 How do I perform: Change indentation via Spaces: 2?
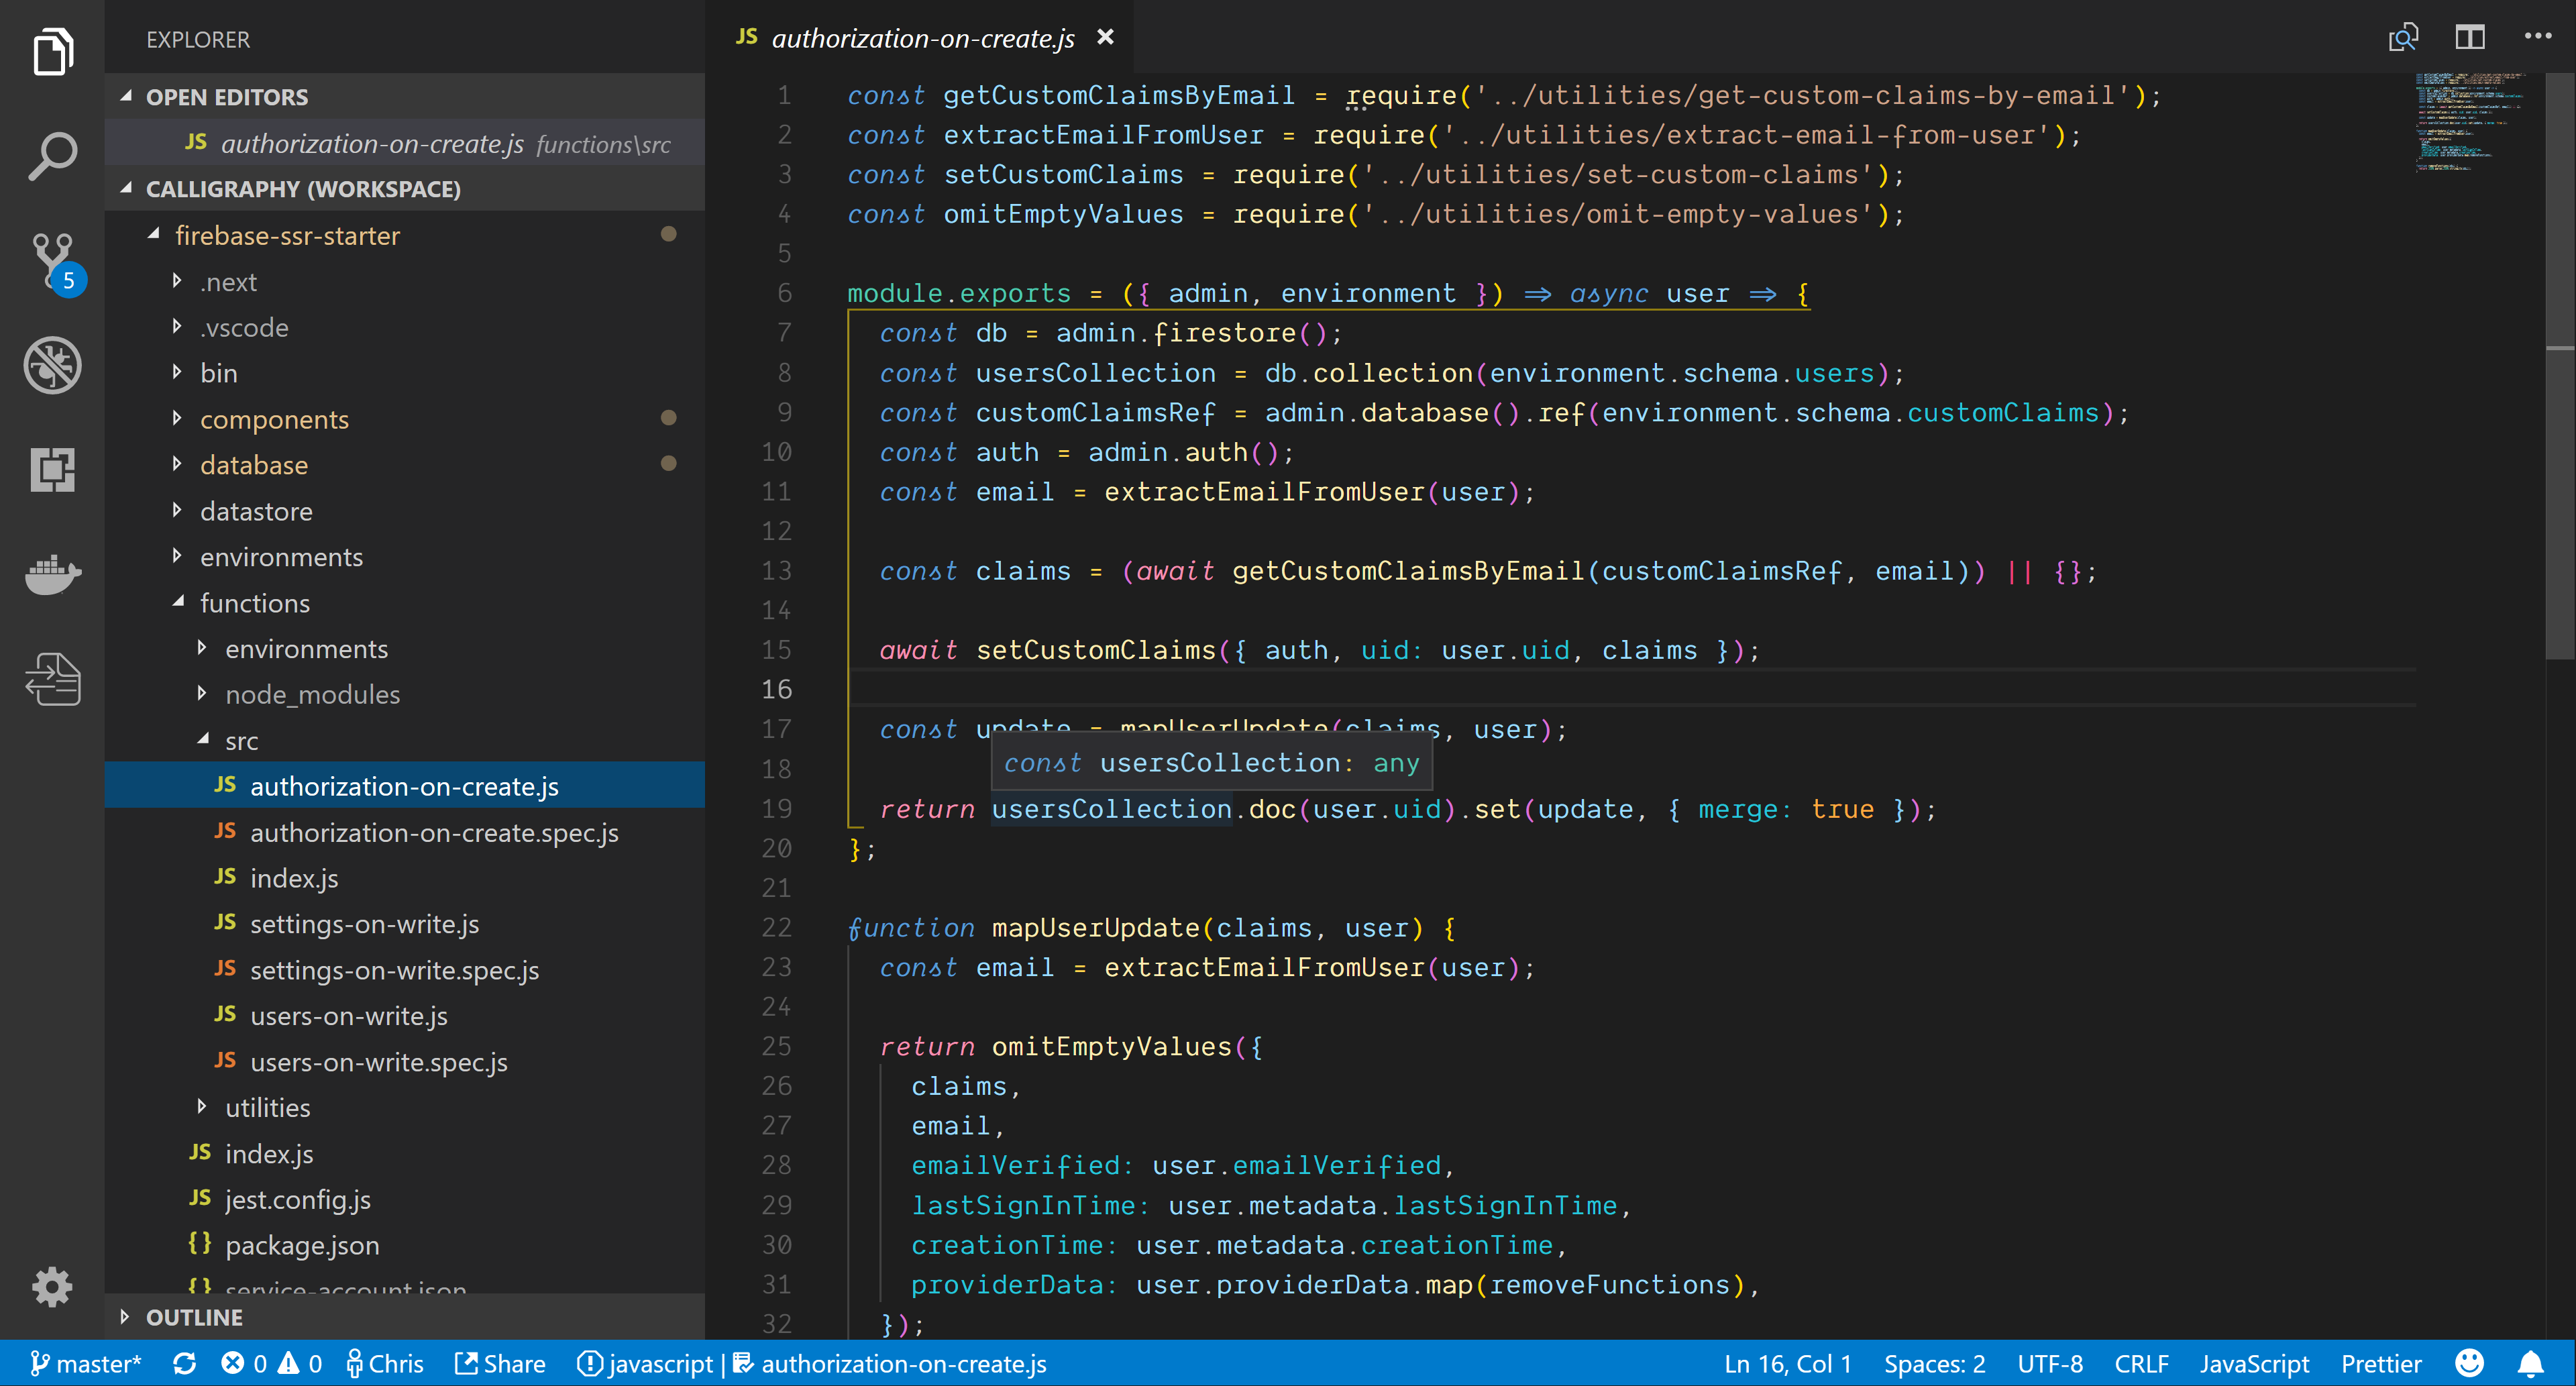coord(1934,1363)
